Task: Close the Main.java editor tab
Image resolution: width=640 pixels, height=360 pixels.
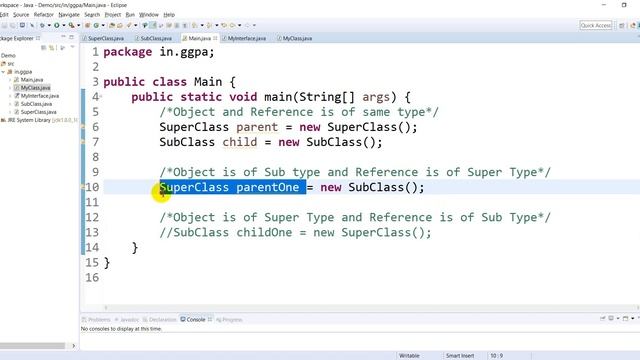Action: coord(215,38)
